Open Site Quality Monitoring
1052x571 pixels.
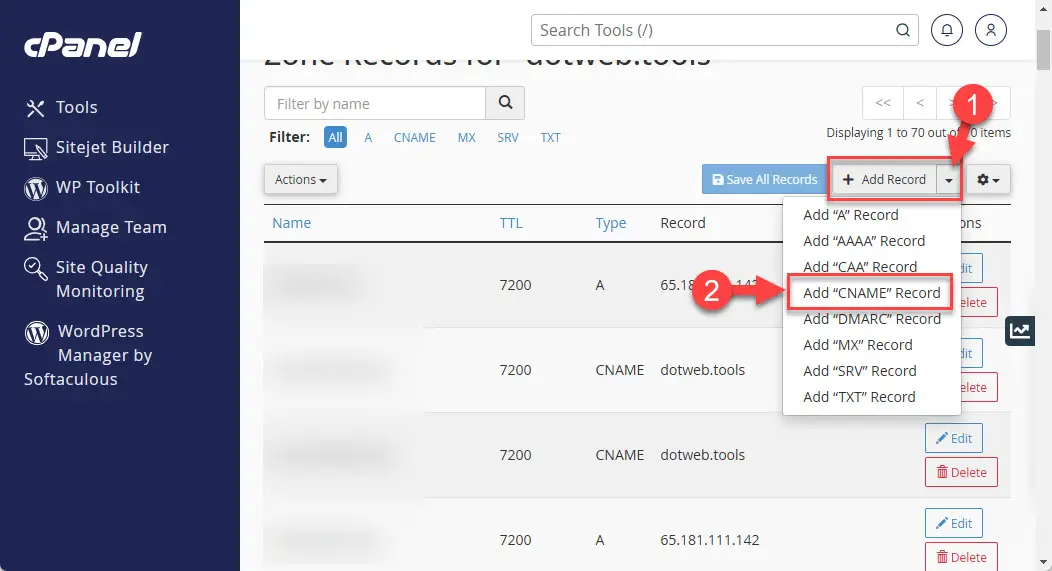(x=101, y=279)
